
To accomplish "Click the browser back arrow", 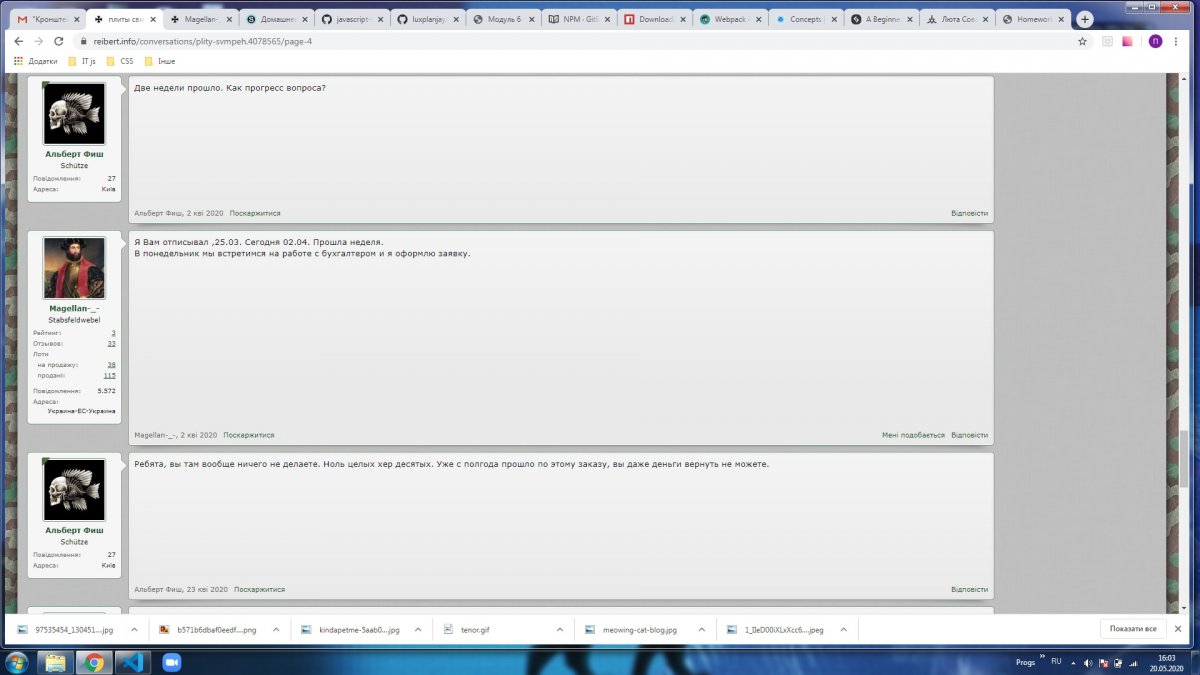I will 18,41.
